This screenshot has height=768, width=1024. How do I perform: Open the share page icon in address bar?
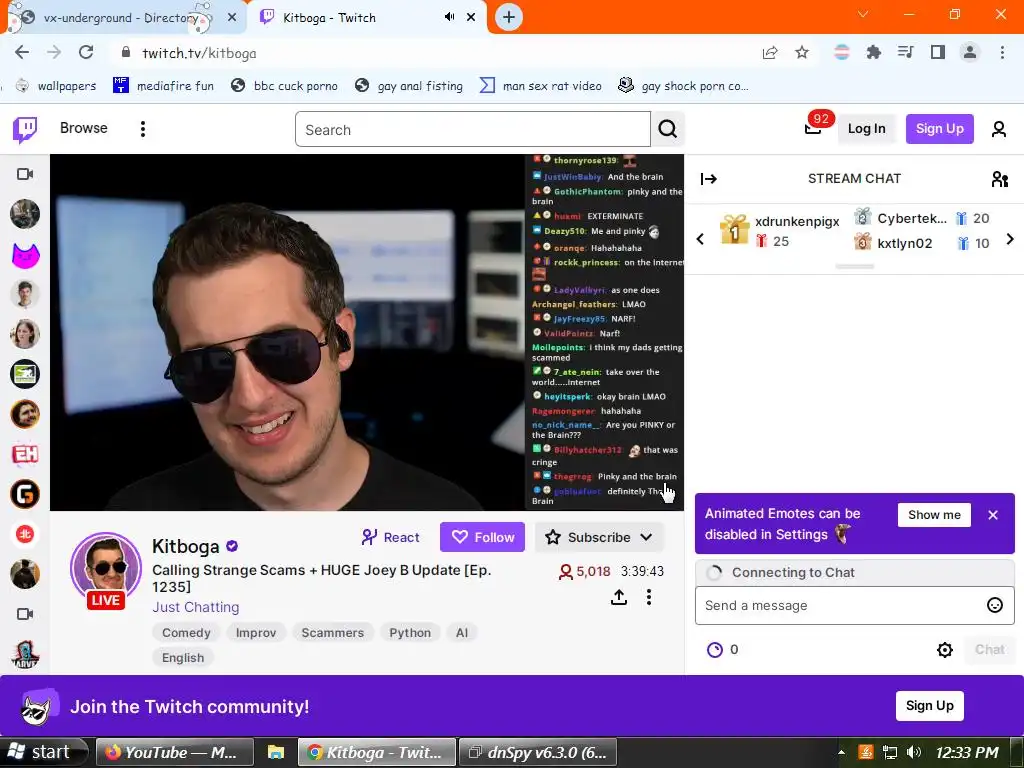point(770,52)
